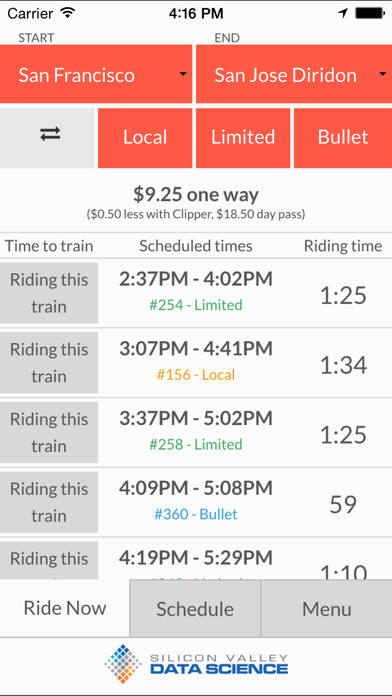Viewport: 392px width, 696px height.
Task: Toggle the Bullet train filter
Action: (343, 138)
